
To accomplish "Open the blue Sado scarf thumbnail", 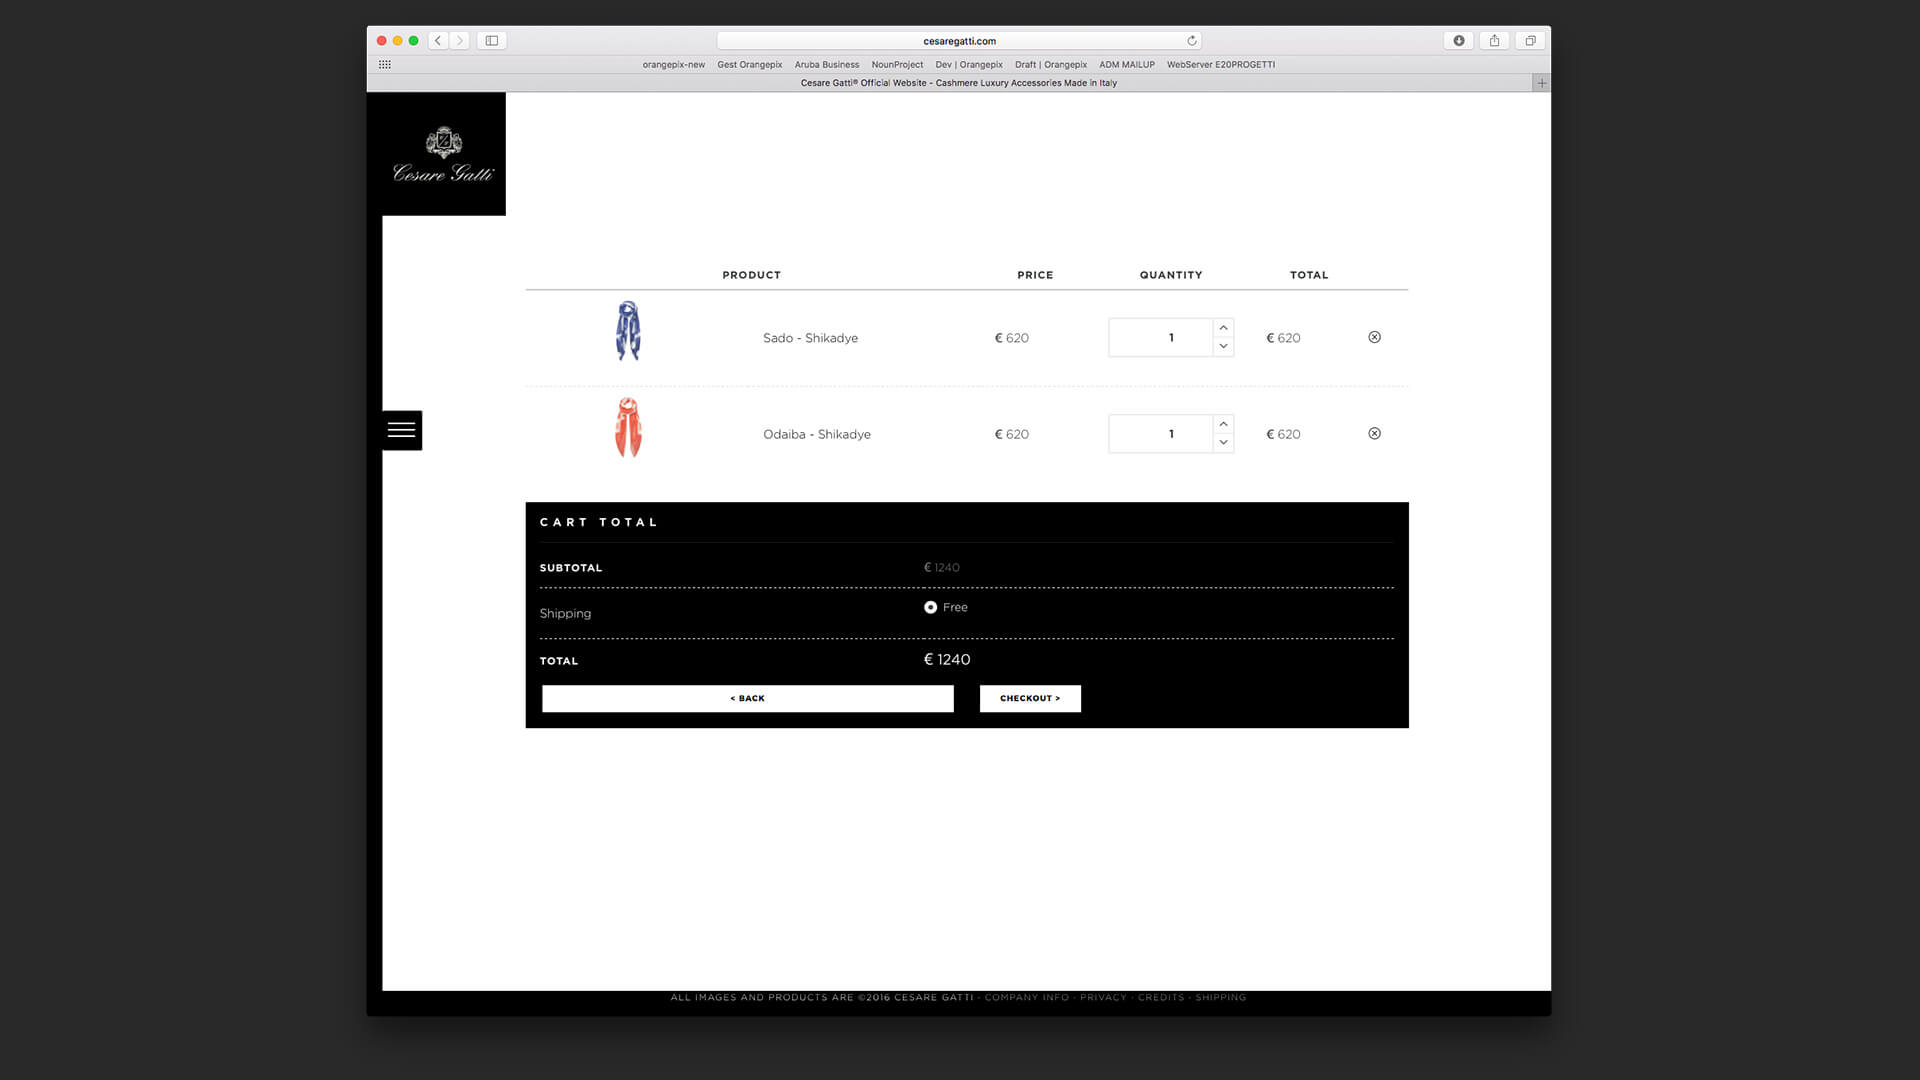I will tap(628, 331).
